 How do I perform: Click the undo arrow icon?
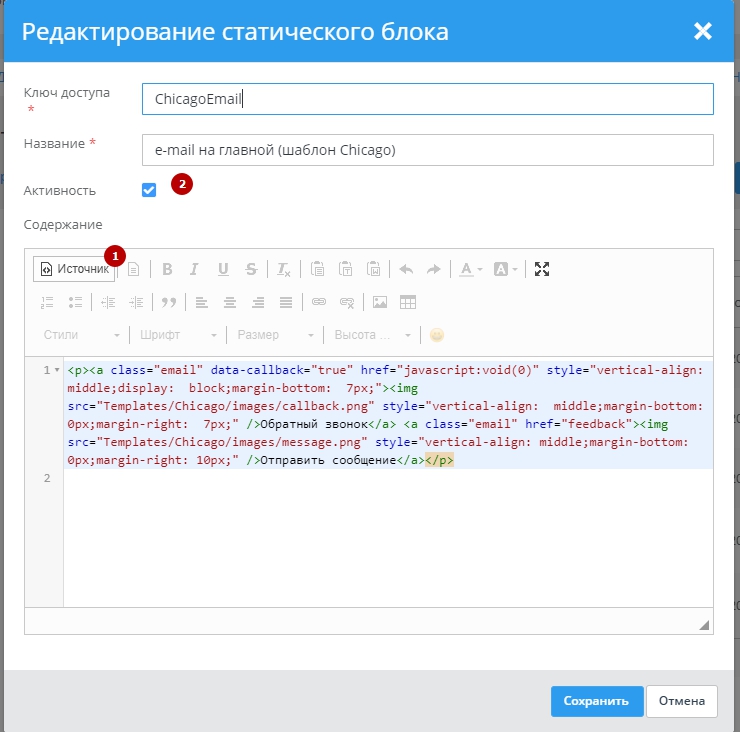(x=406, y=269)
